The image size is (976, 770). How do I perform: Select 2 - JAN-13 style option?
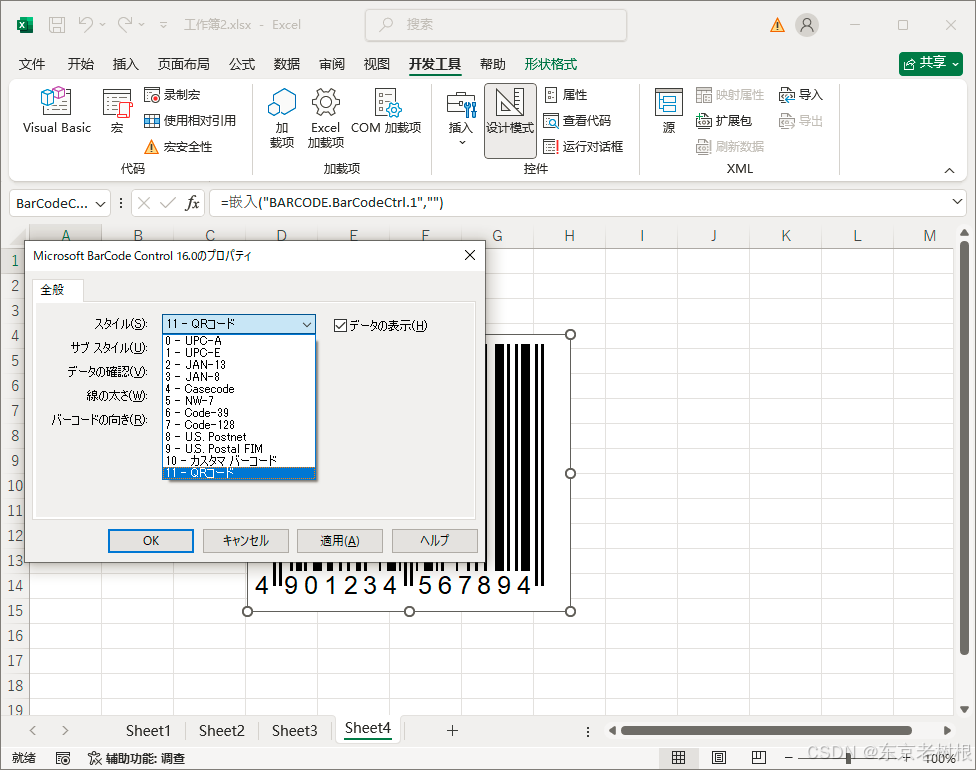coord(239,365)
